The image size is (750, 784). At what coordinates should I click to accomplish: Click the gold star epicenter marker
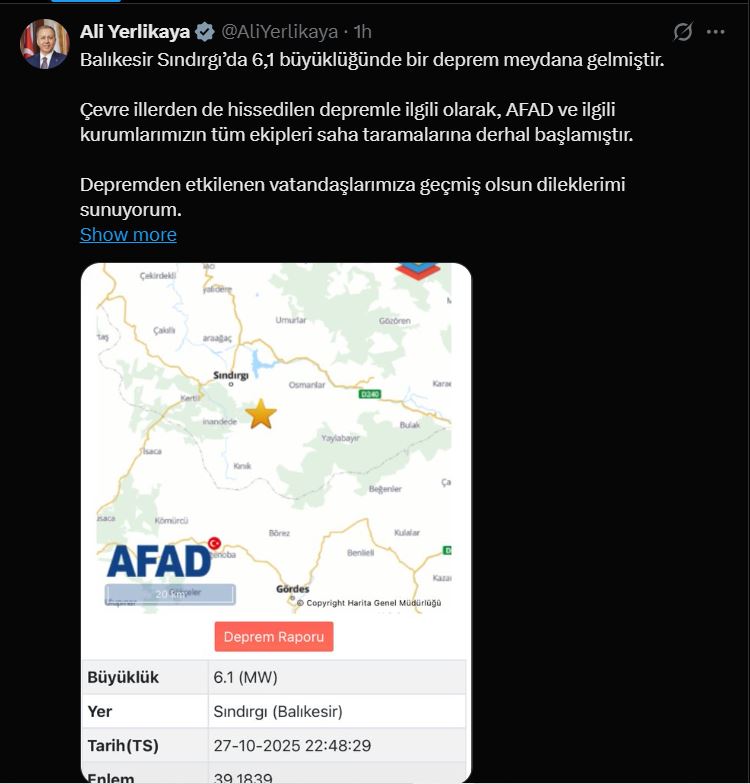click(261, 413)
